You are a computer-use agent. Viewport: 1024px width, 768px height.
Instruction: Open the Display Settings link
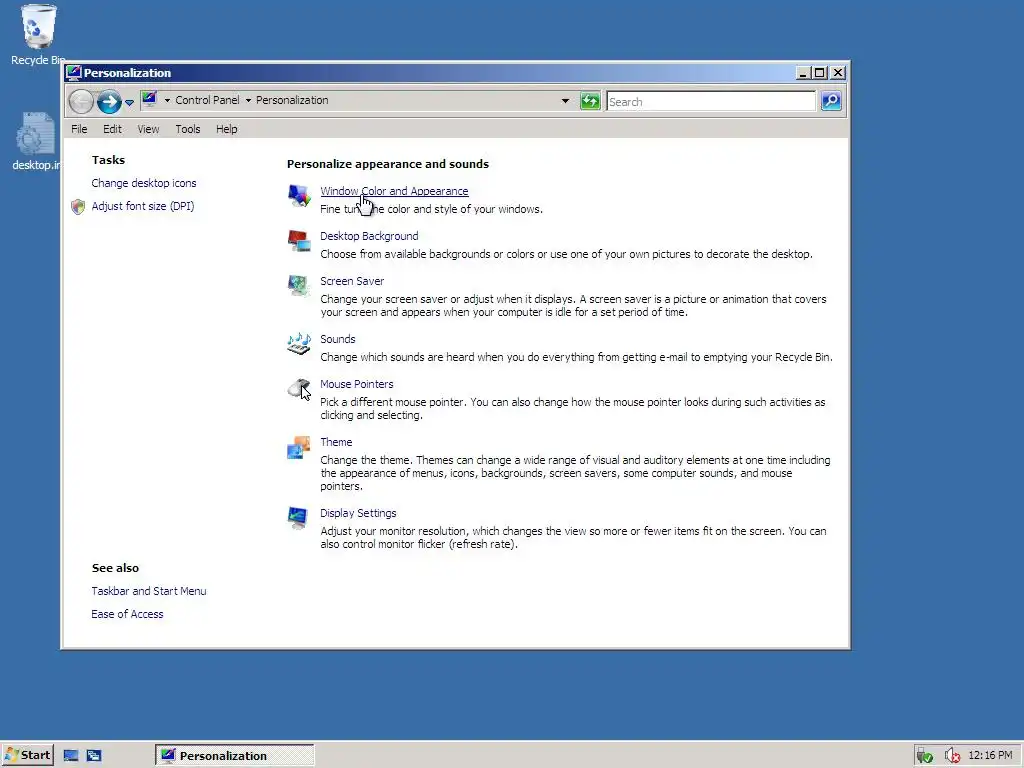[358, 513]
